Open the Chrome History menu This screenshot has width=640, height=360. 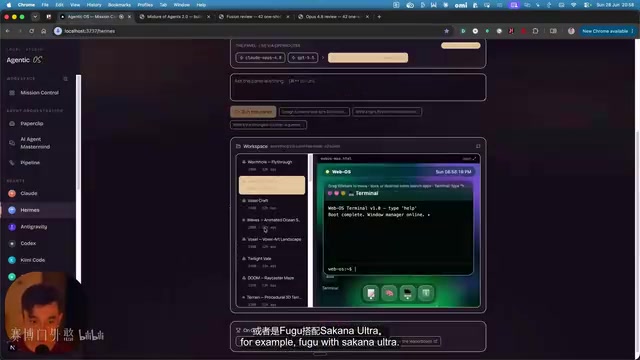pyautogui.click(x=94, y=5)
